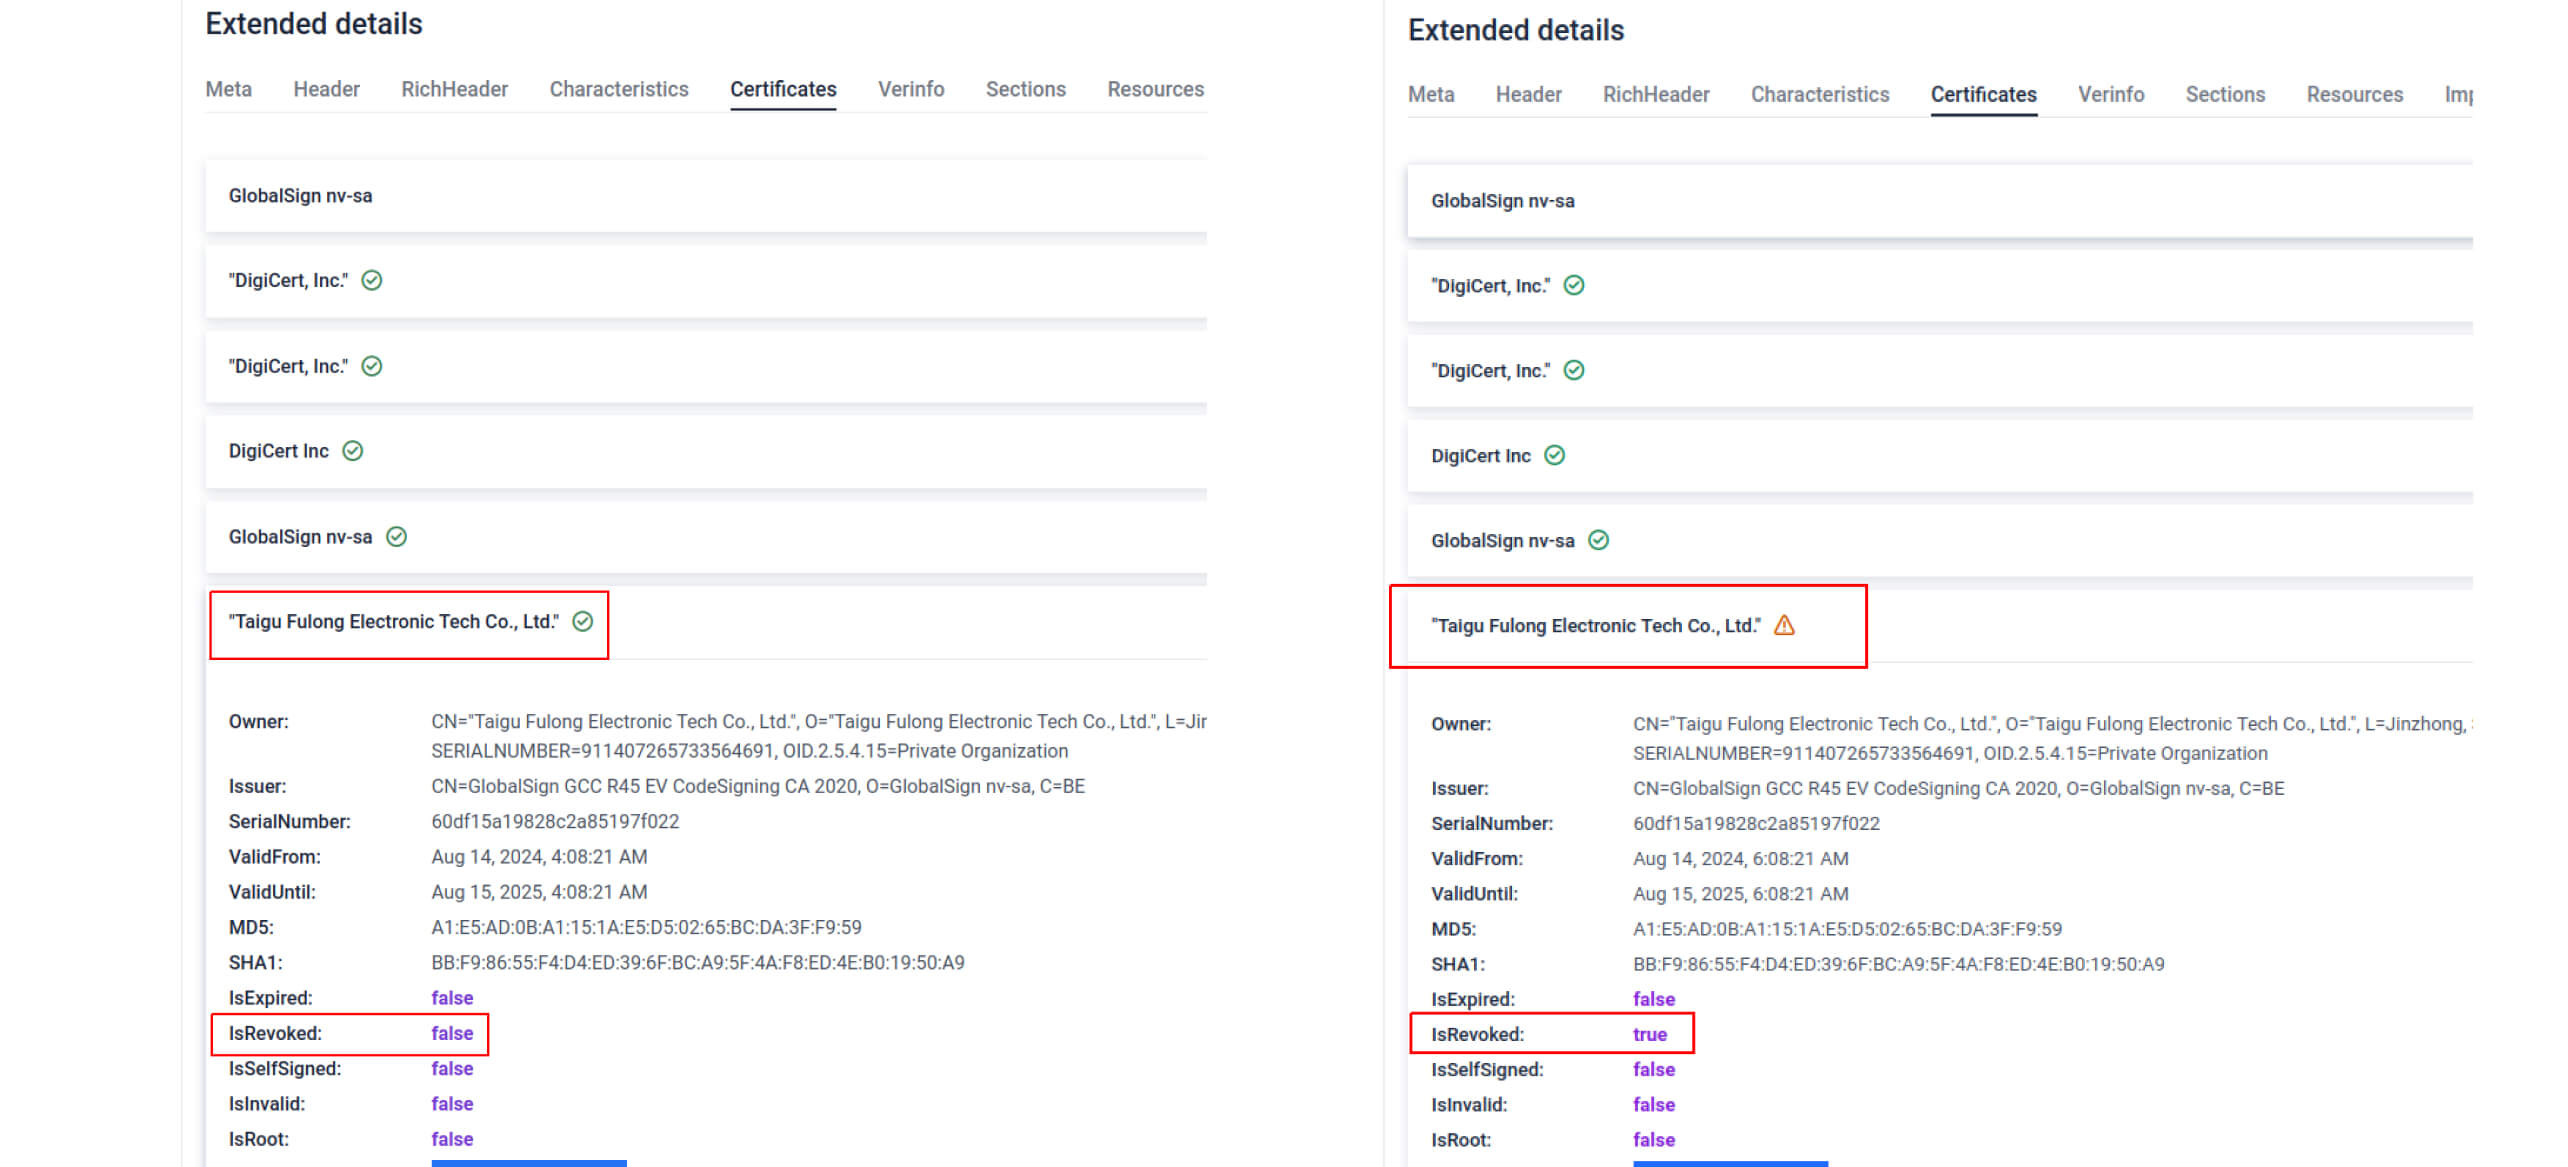Collapse the revoked Taigu Fulong certificate in right panel

click(x=1595, y=626)
